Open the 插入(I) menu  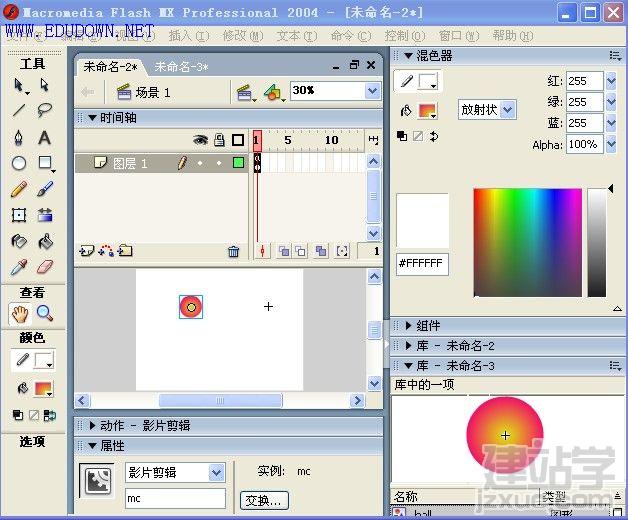pos(189,36)
